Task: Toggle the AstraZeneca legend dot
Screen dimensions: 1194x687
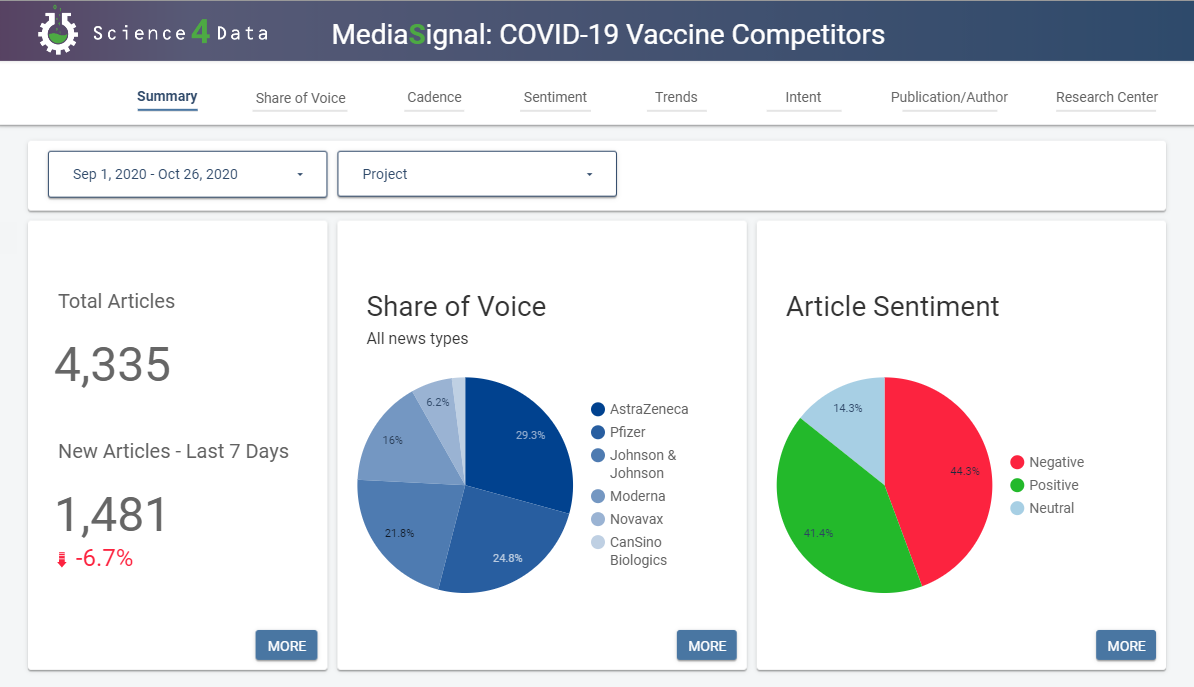Action: coord(598,409)
